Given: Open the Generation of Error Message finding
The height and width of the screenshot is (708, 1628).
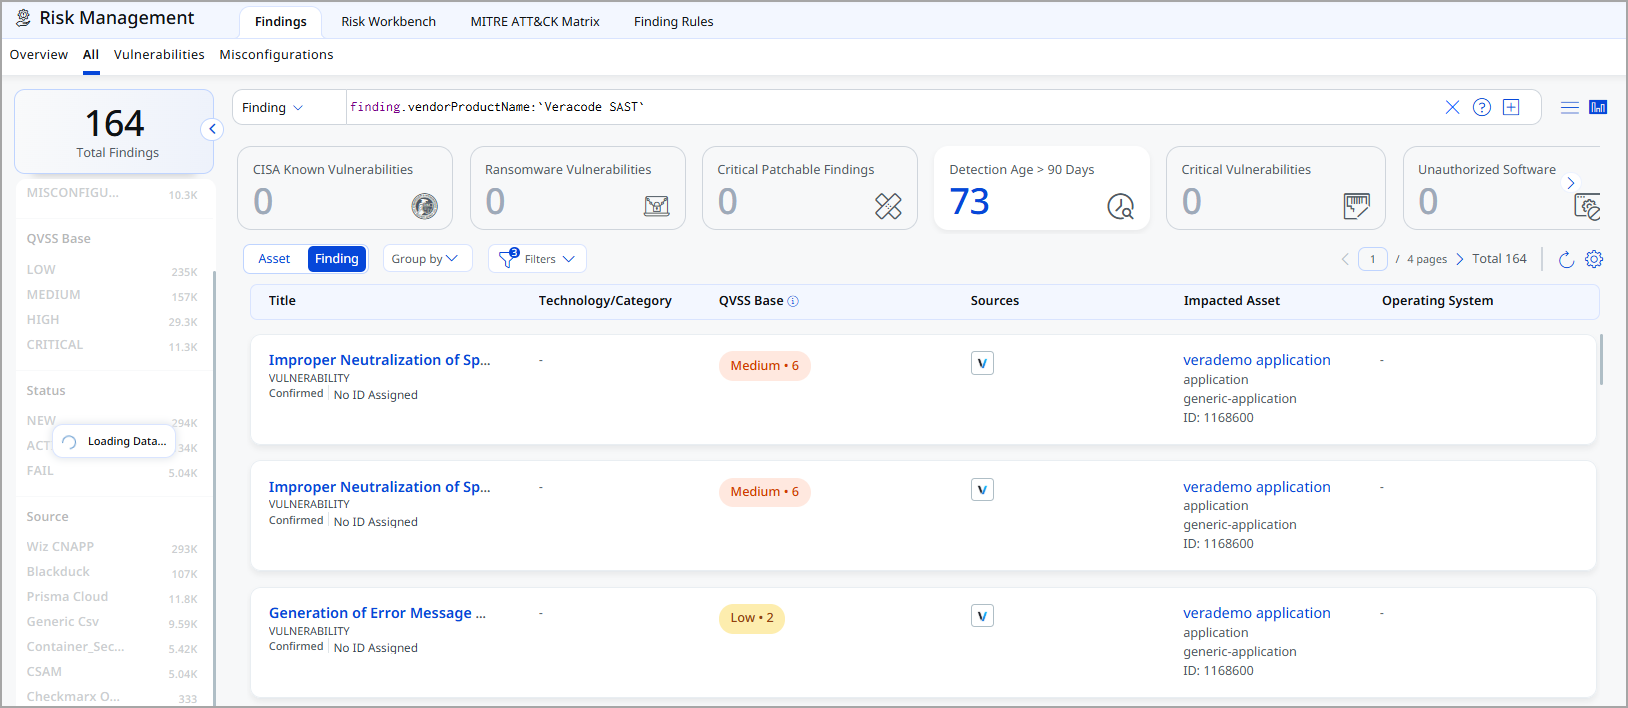Looking at the screenshot, I should 377,613.
